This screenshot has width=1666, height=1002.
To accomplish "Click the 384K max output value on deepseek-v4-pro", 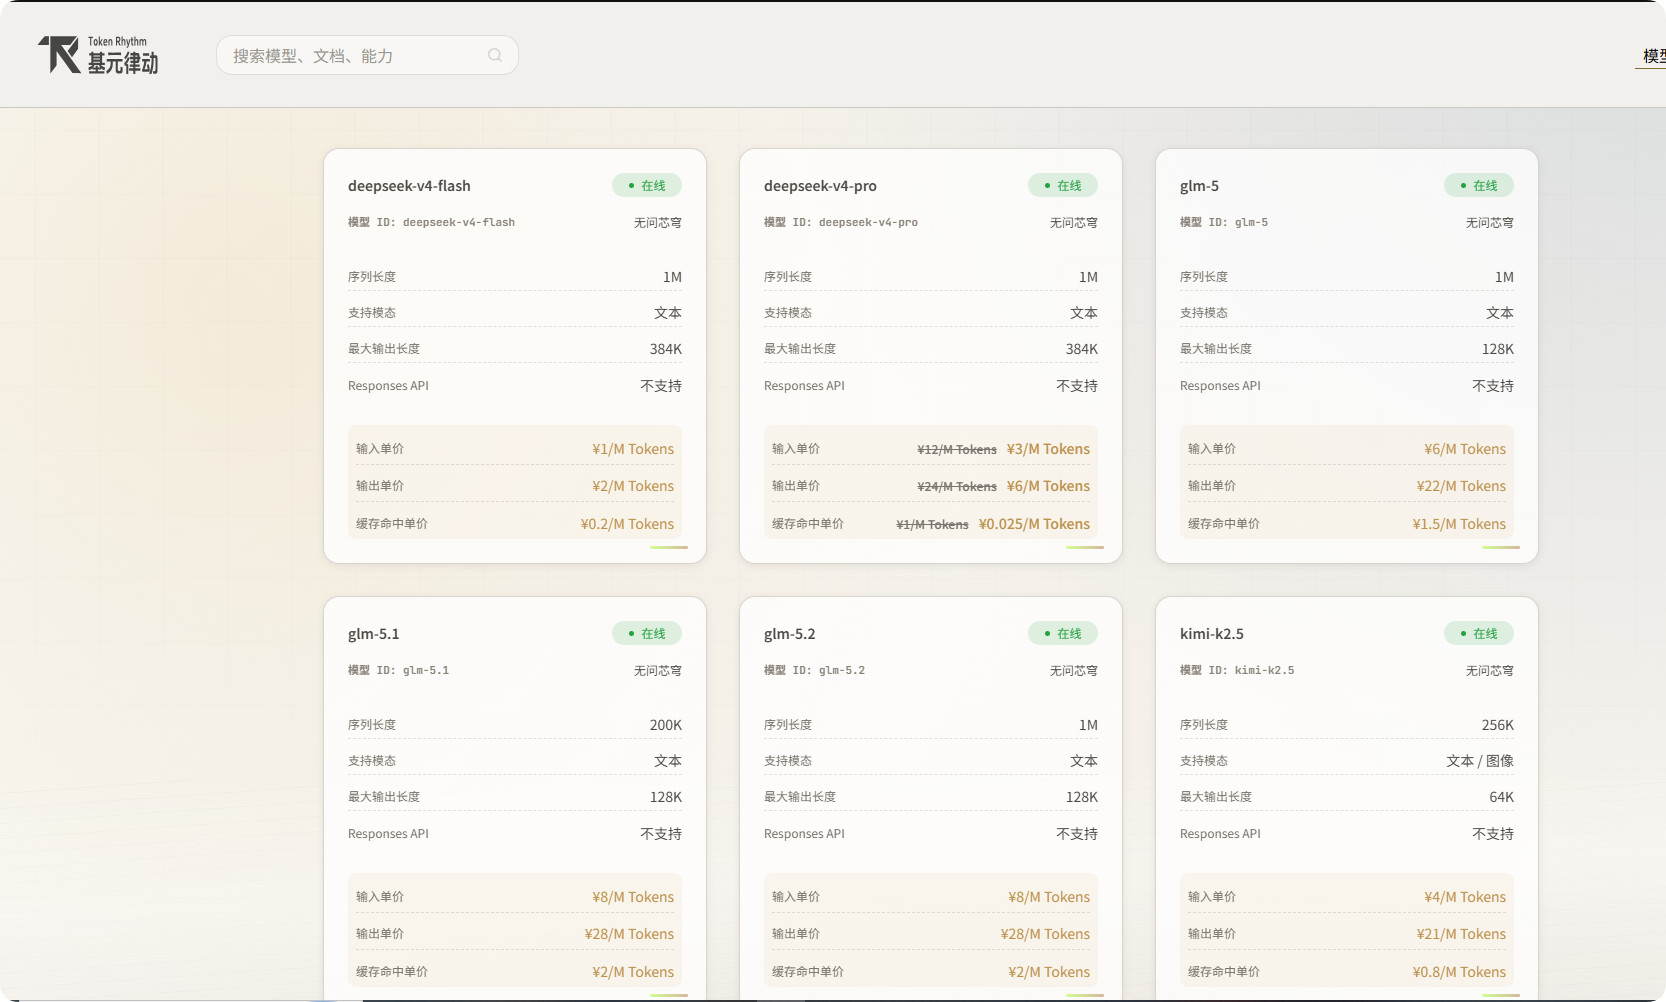I will pyautogui.click(x=1082, y=349).
